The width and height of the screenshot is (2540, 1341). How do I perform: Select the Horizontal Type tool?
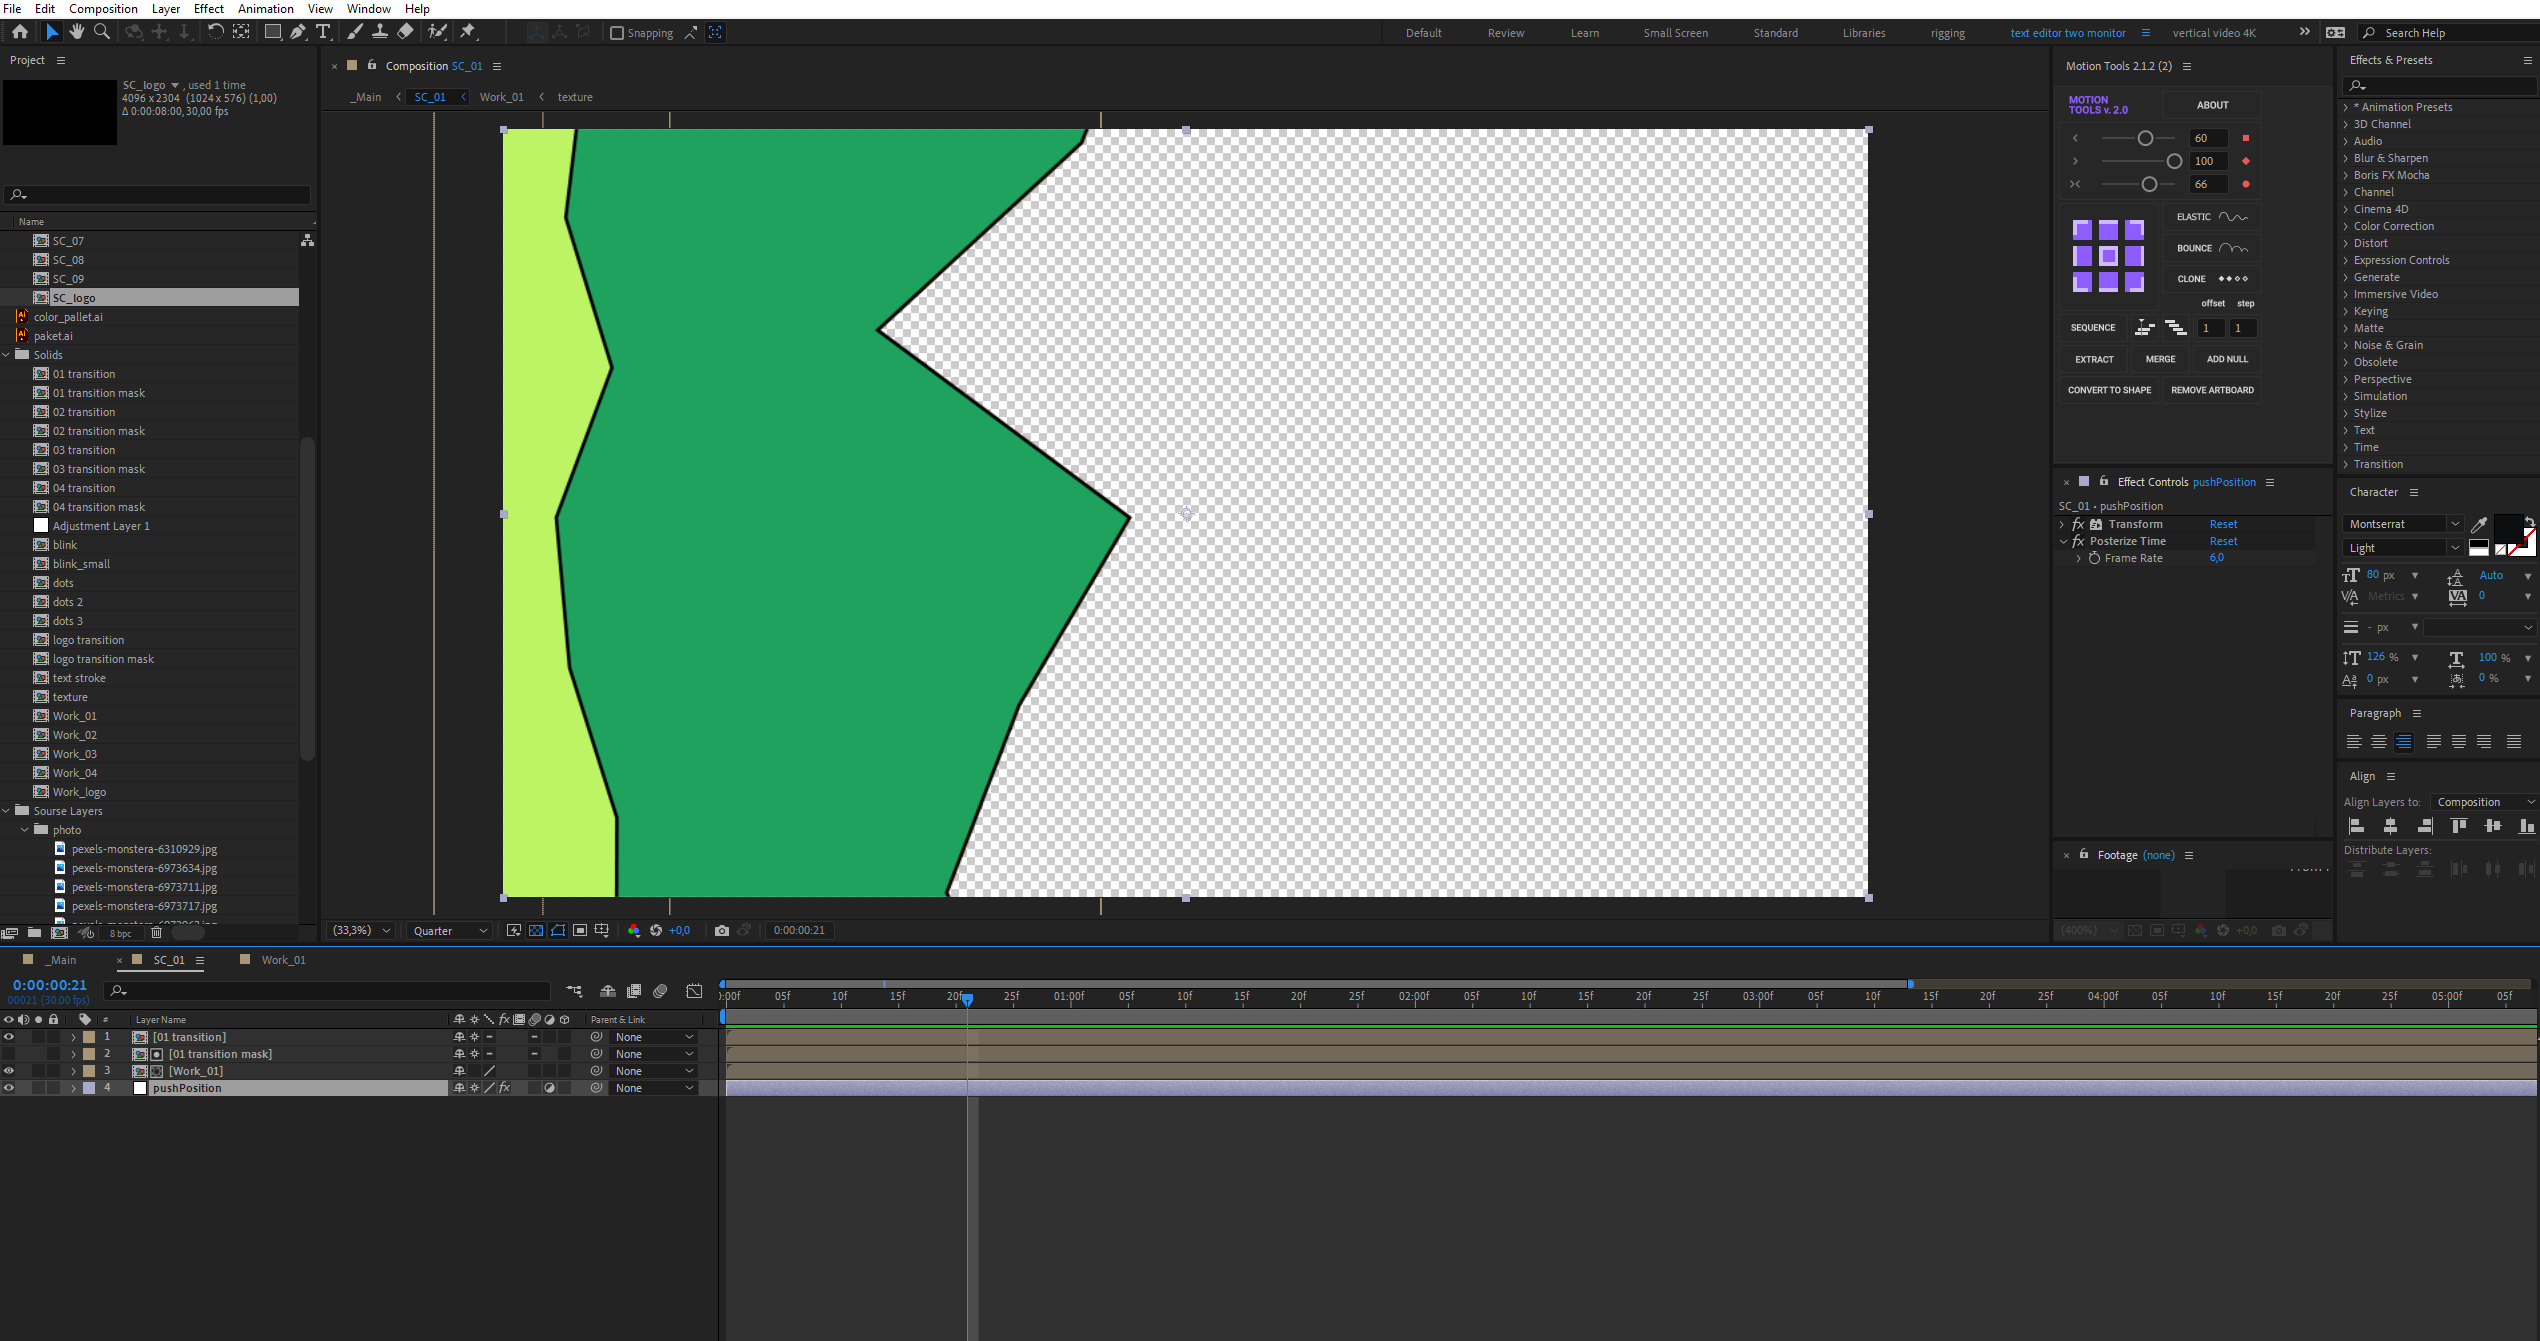tap(323, 32)
